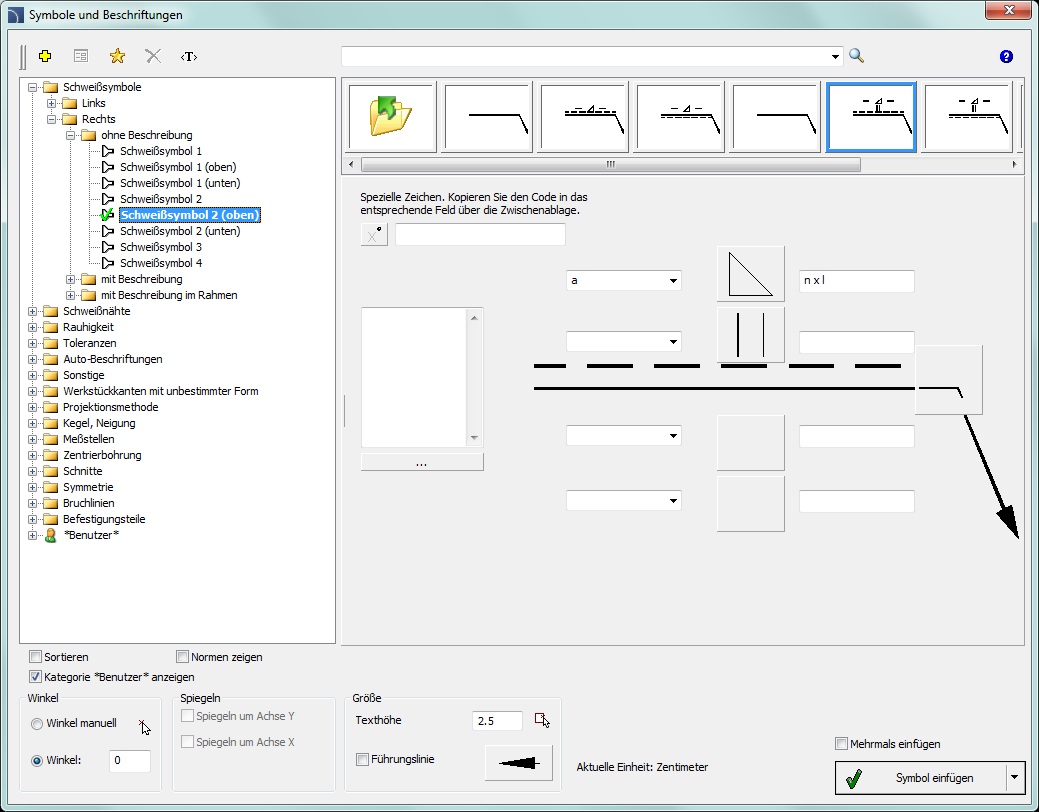This screenshot has width=1039, height=812.
Task: Click the fillet weld triangle symbol button
Action: coord(750,274)
